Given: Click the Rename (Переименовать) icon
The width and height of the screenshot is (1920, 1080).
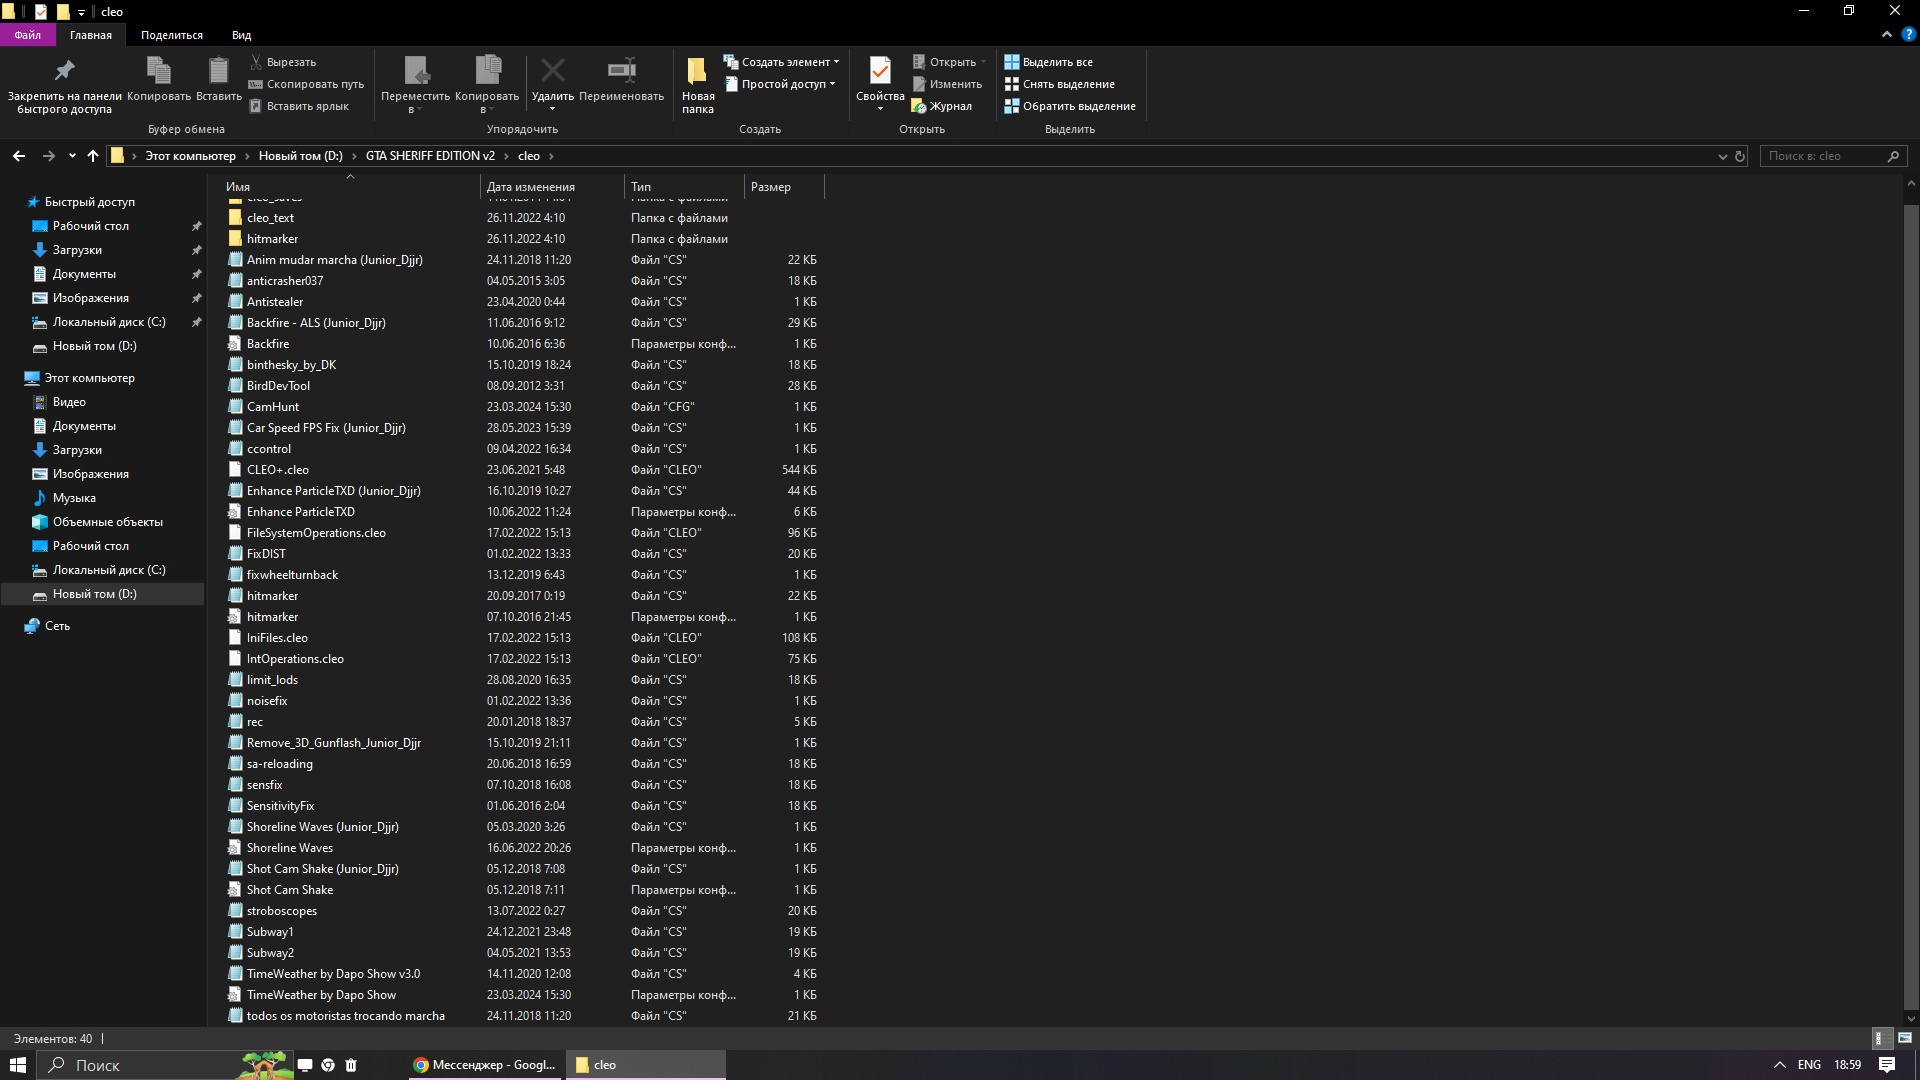Looking at the screenshot, I should [621, 70].
